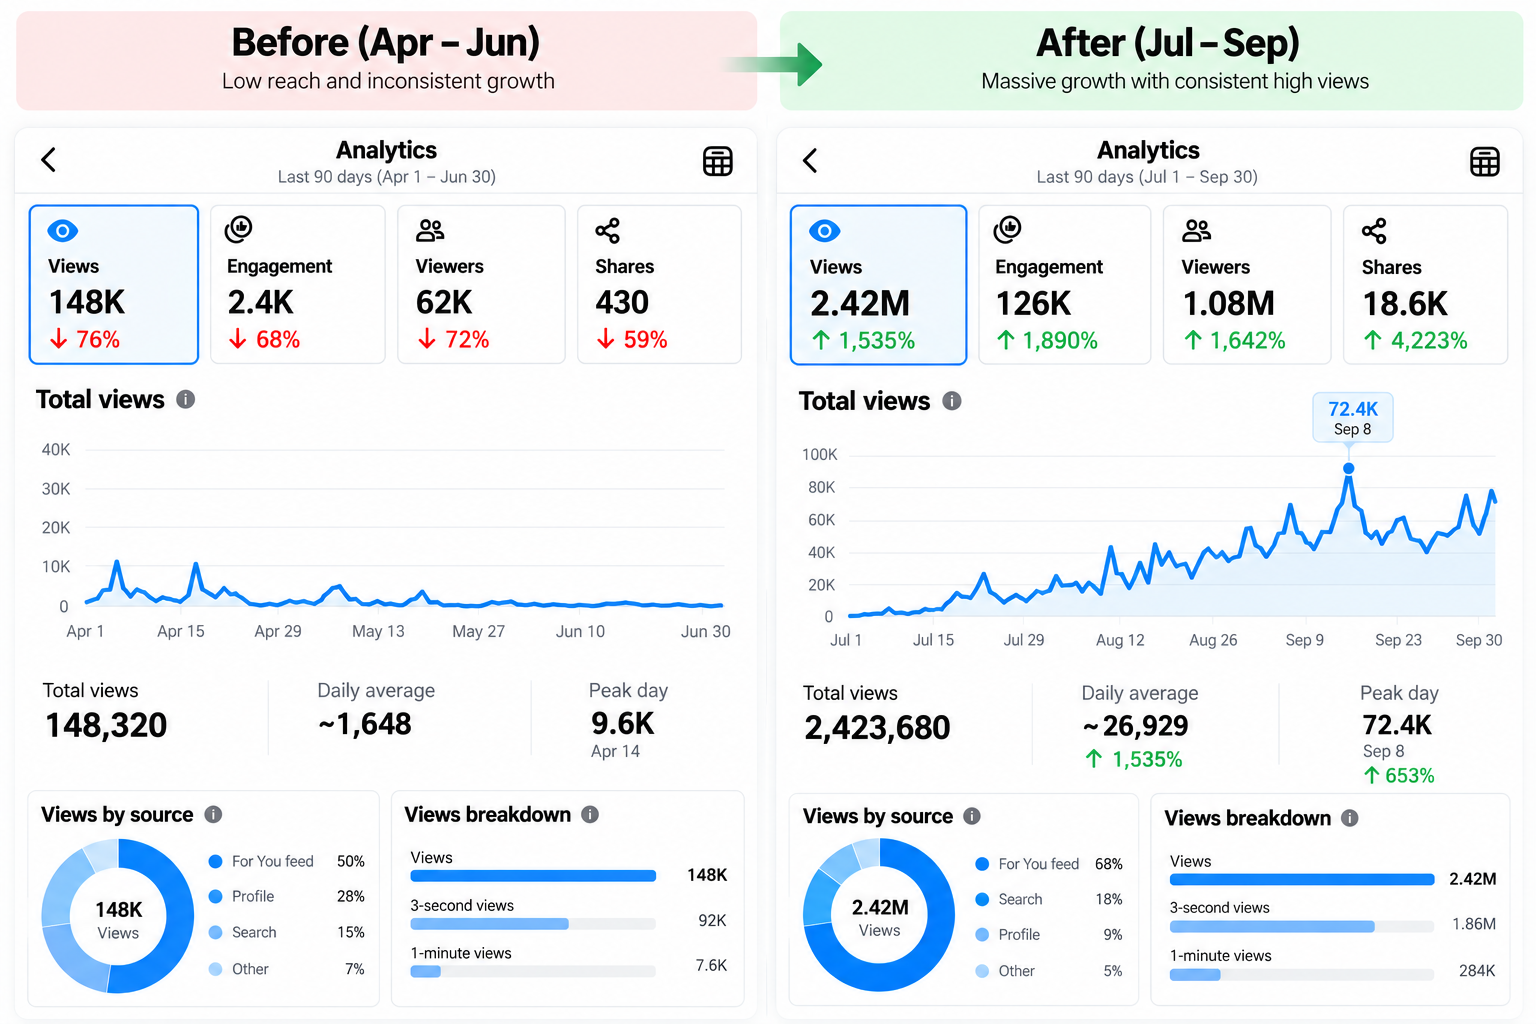
Task: Click the 'Apr 15' axis label
Action: (181, 632)
